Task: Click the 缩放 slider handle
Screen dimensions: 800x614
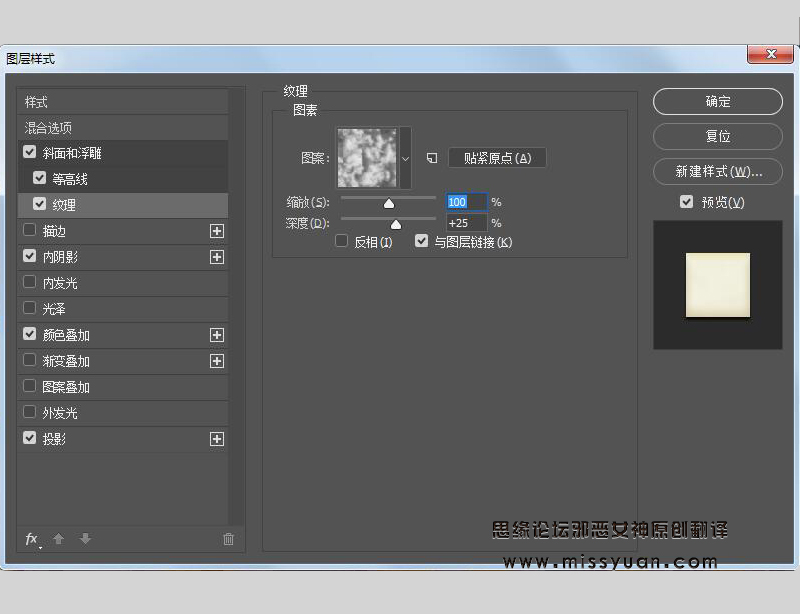Action: point(389,204)
